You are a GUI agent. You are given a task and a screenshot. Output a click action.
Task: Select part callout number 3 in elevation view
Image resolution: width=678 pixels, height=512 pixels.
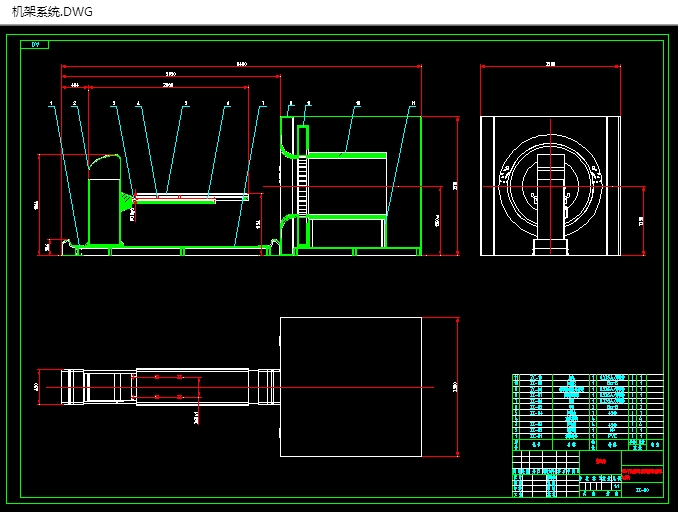point(114,103)
